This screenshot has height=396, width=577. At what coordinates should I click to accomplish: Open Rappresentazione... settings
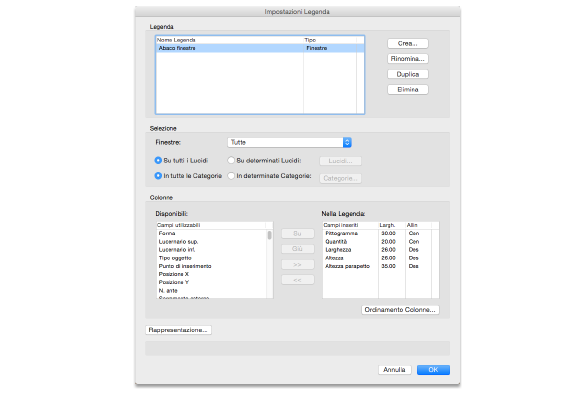(178, 330)
